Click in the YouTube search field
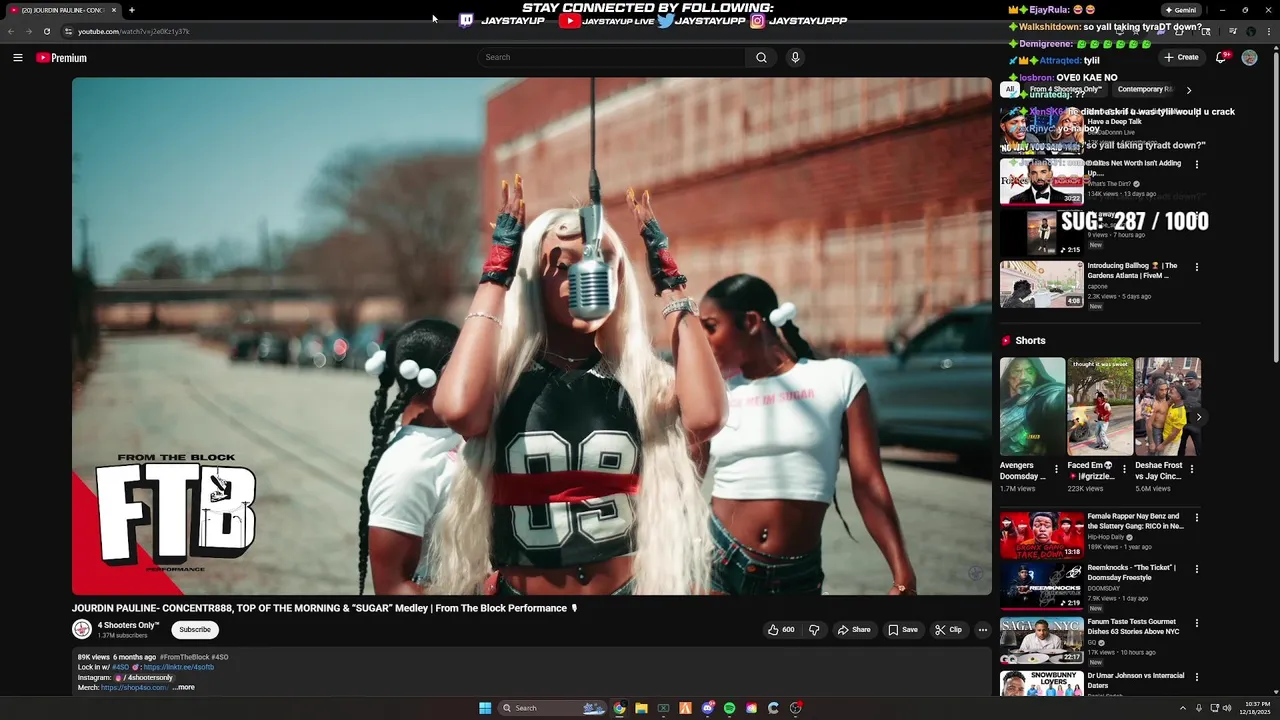This screenshot has height=720, width=1280. click(x=610, y=58)
